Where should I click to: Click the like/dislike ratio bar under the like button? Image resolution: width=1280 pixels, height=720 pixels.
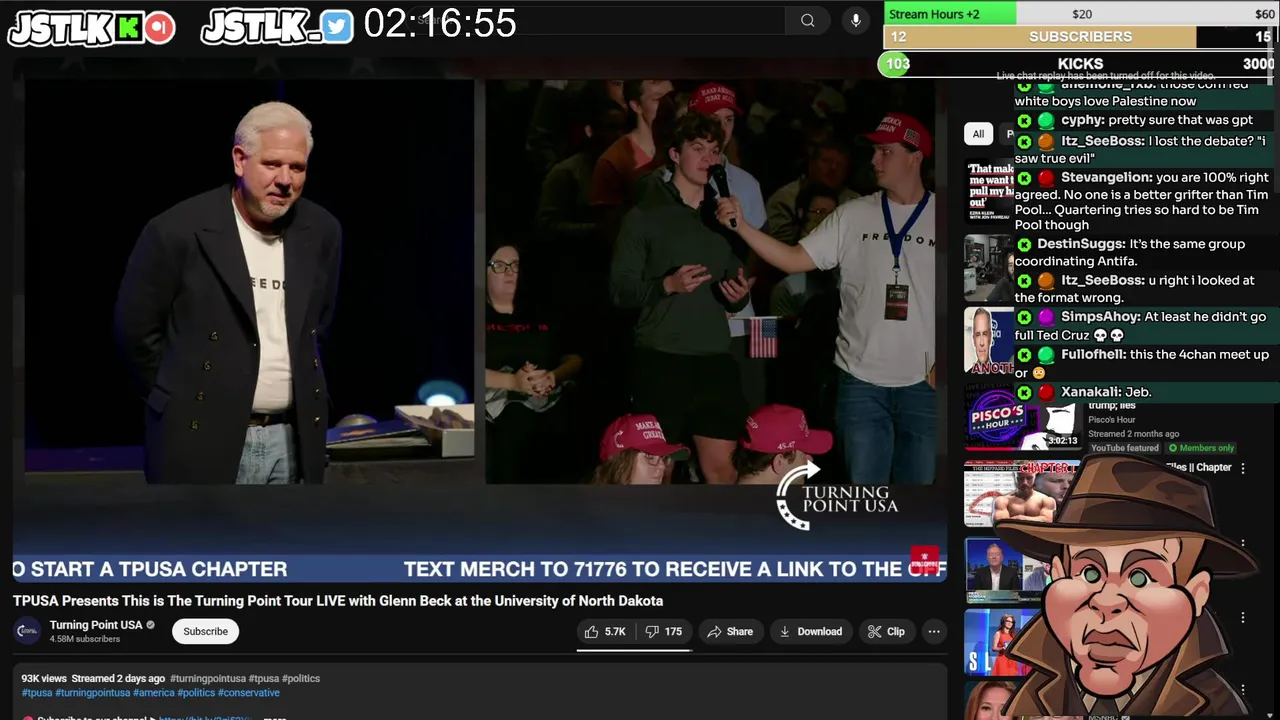[634, 649]
